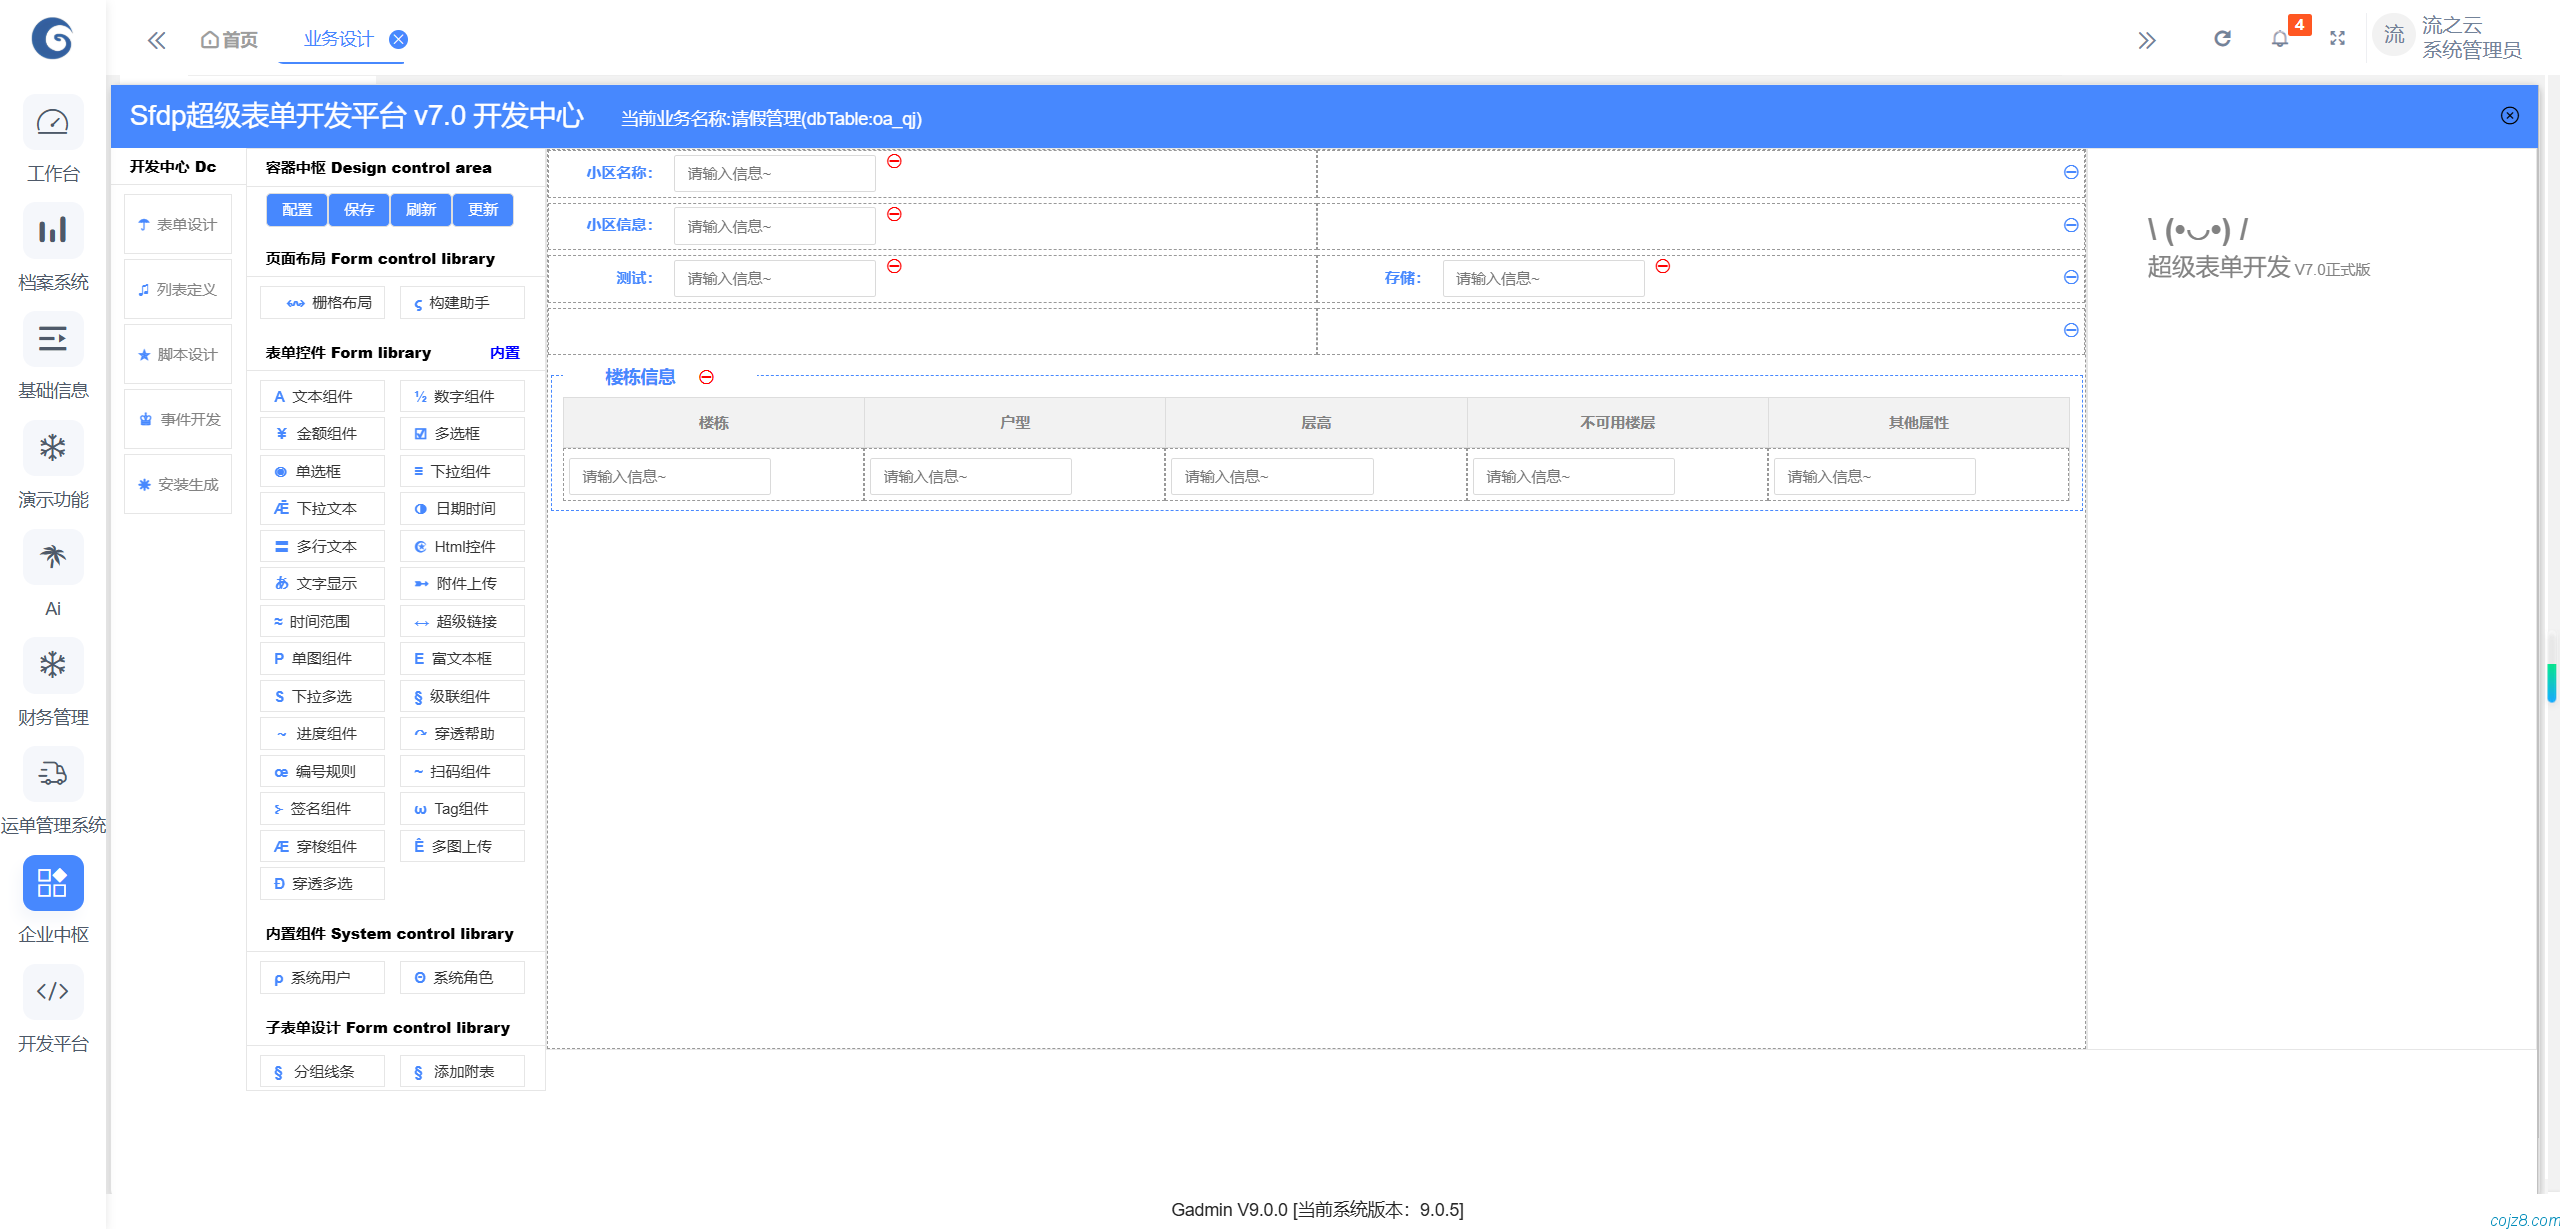Select the 日期时间 date-time component
This screenshot has height=1229, width=2560.
click(x=461, y=508)
